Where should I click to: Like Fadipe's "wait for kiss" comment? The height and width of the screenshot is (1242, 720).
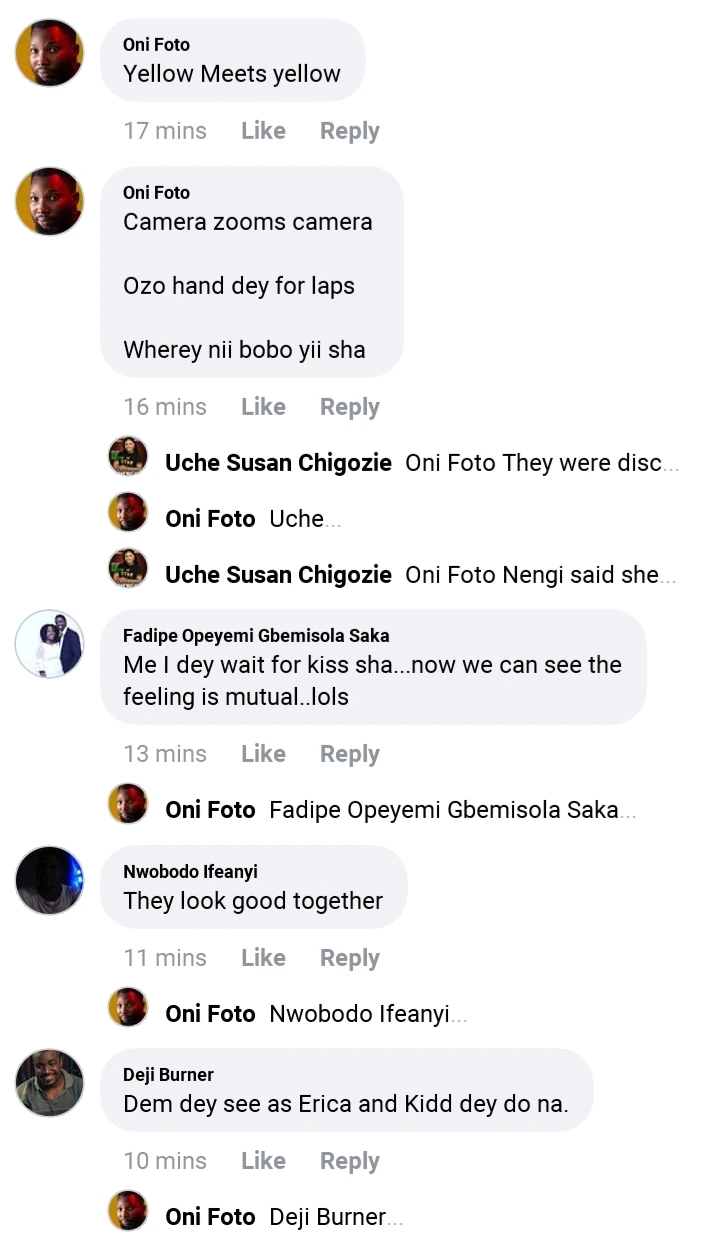pyautogui.click(x=263, y=754)
